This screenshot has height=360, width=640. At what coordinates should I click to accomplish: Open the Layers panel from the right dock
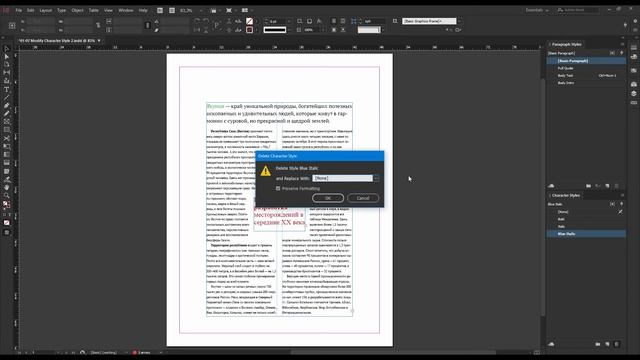pos(633,93)
